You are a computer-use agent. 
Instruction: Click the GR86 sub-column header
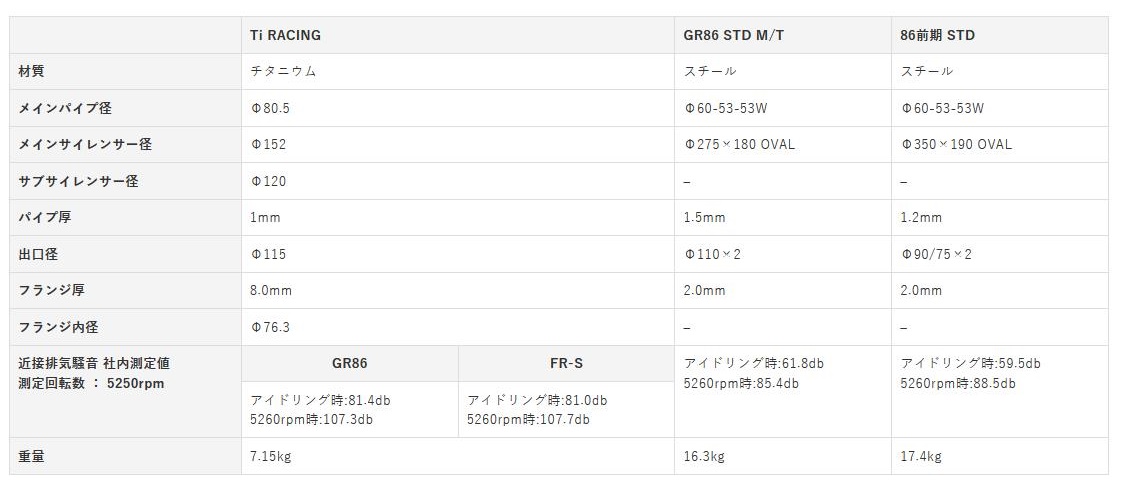coord(349,364)
